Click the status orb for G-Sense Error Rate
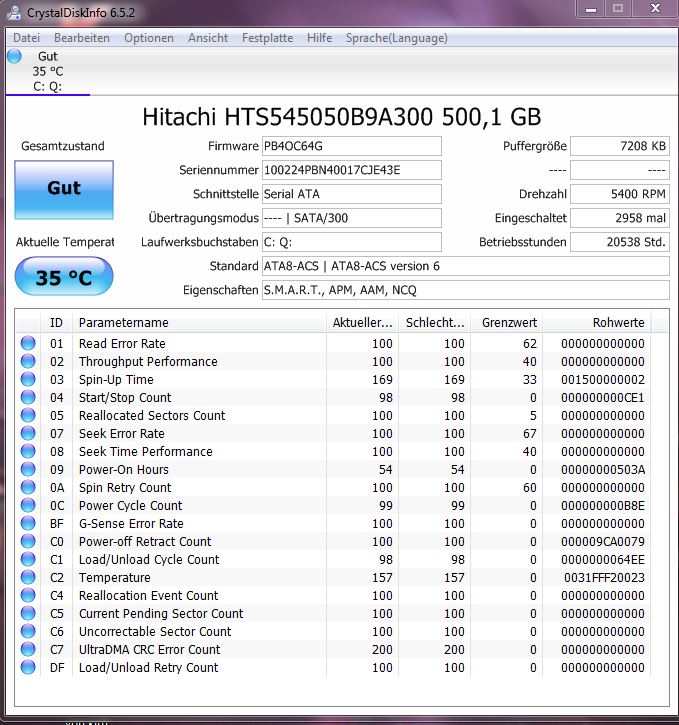Viewport: 679px width, 725px height. coord(28,523)
